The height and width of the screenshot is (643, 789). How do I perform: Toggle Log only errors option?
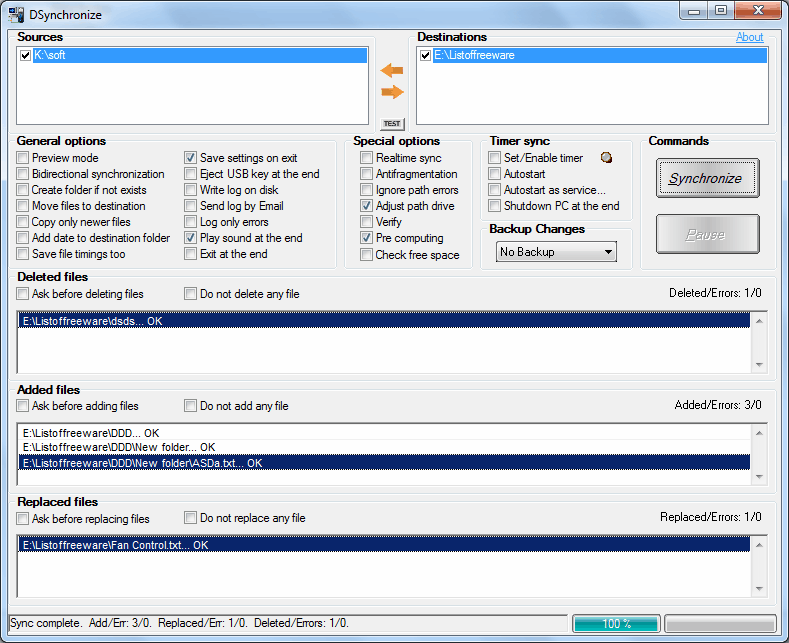pyautogui.click(x=190, y=222)
